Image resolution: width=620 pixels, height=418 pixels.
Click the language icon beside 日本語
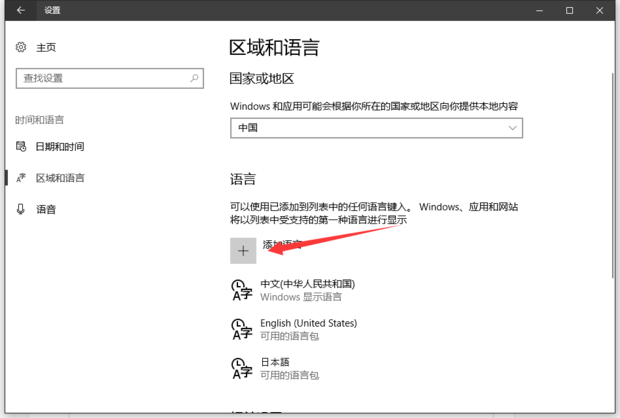[x=241, y=368]
